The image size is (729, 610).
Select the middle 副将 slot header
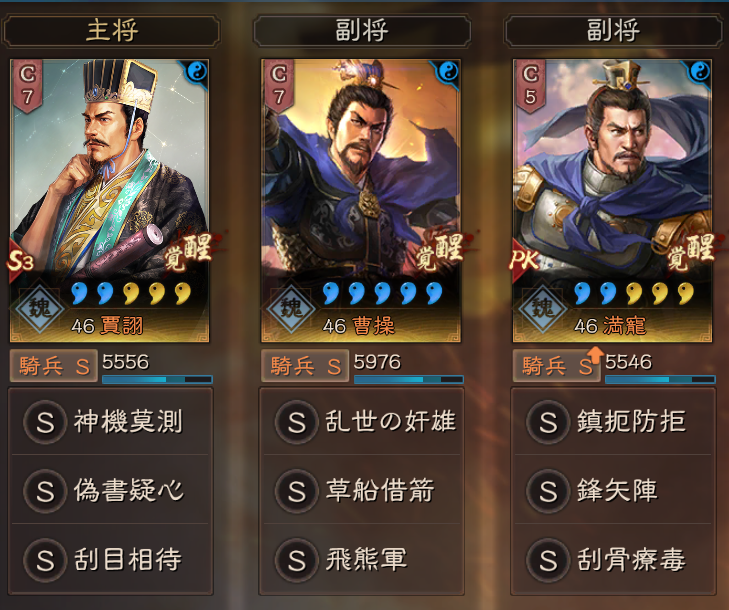(362, 31)
